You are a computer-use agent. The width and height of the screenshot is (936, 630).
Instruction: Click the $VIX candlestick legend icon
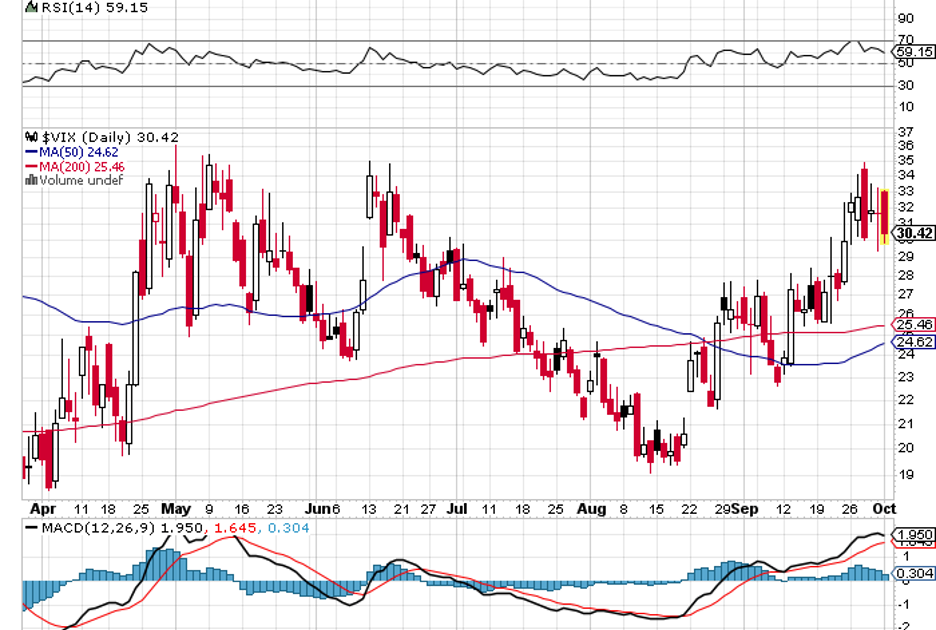click(30, 138)
